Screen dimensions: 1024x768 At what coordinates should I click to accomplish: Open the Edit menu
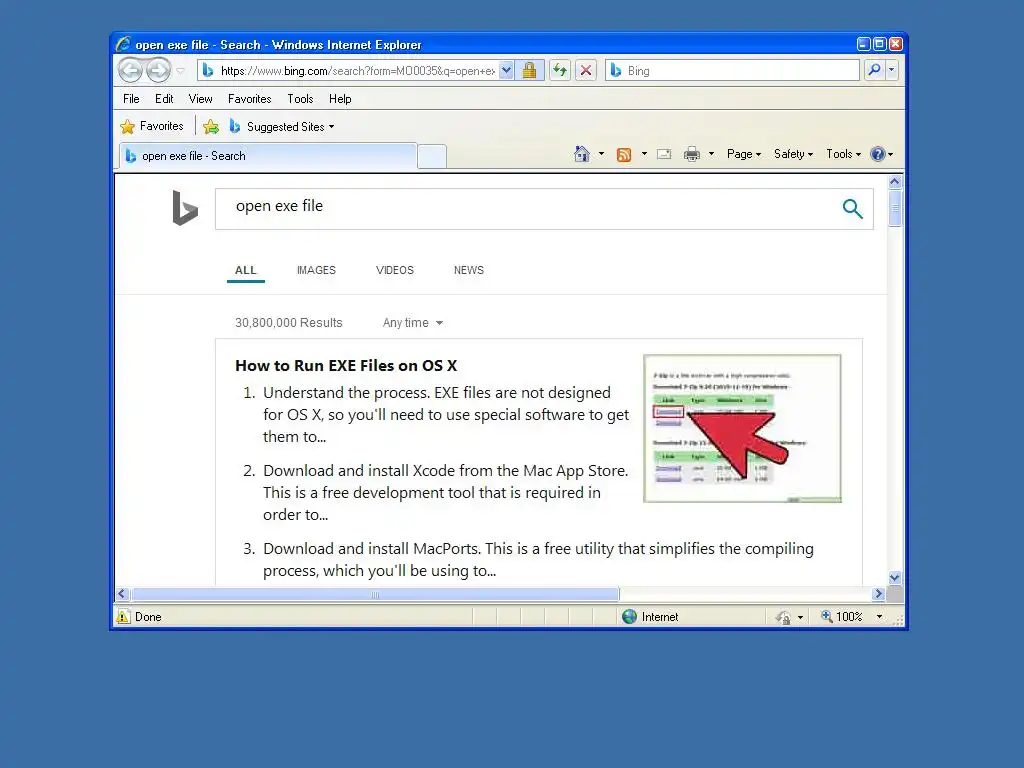164,99
